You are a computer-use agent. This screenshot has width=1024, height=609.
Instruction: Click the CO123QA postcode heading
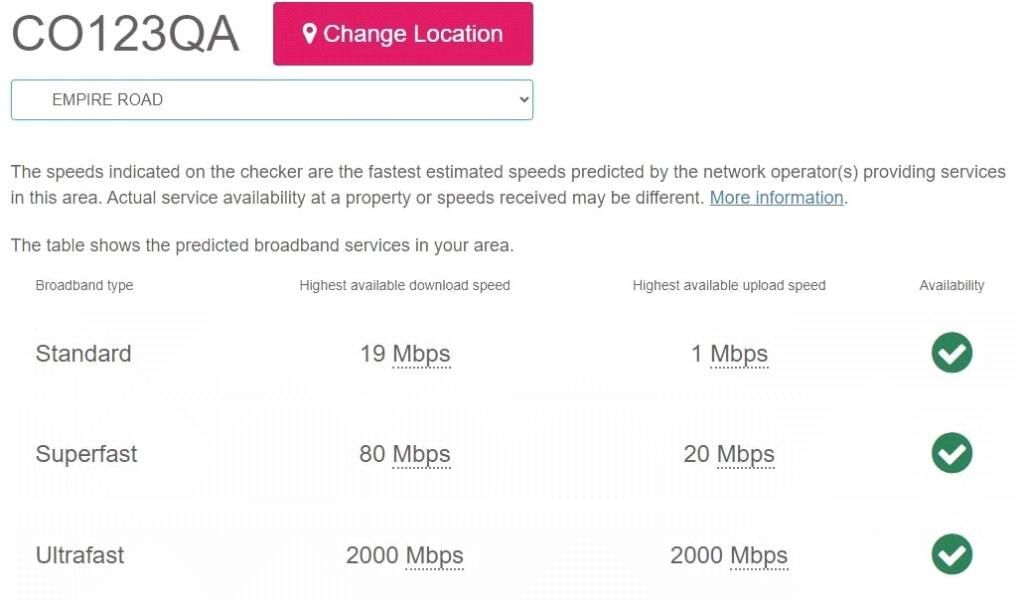124,33
